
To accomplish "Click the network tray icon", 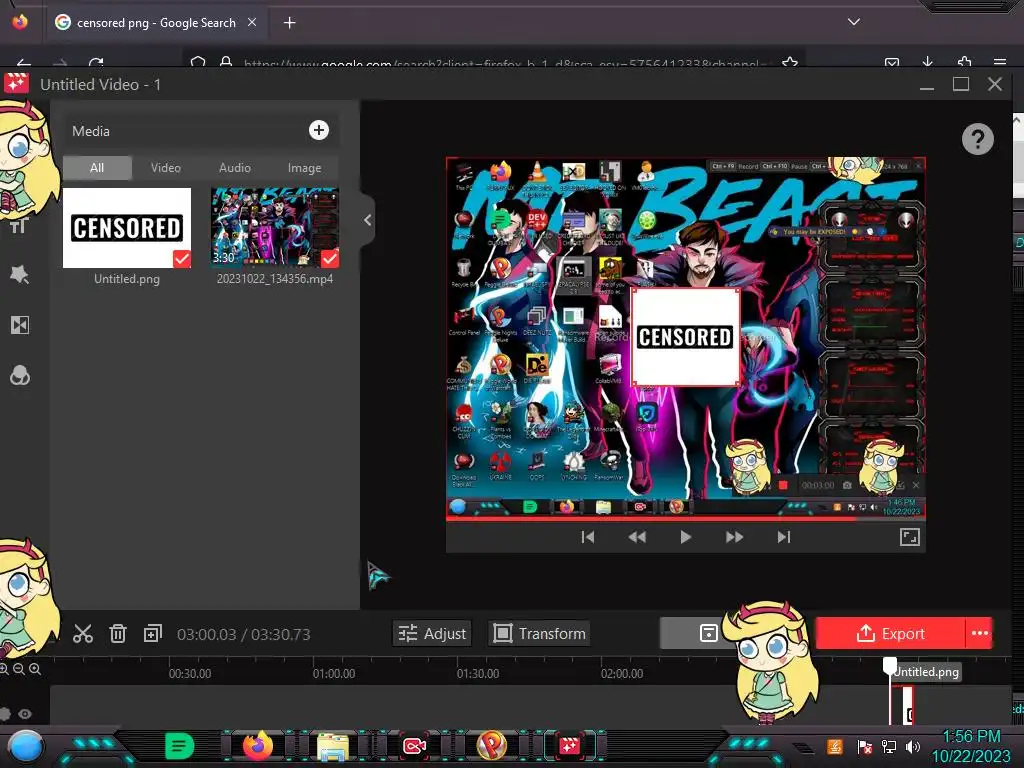I will tap(888, 746).
